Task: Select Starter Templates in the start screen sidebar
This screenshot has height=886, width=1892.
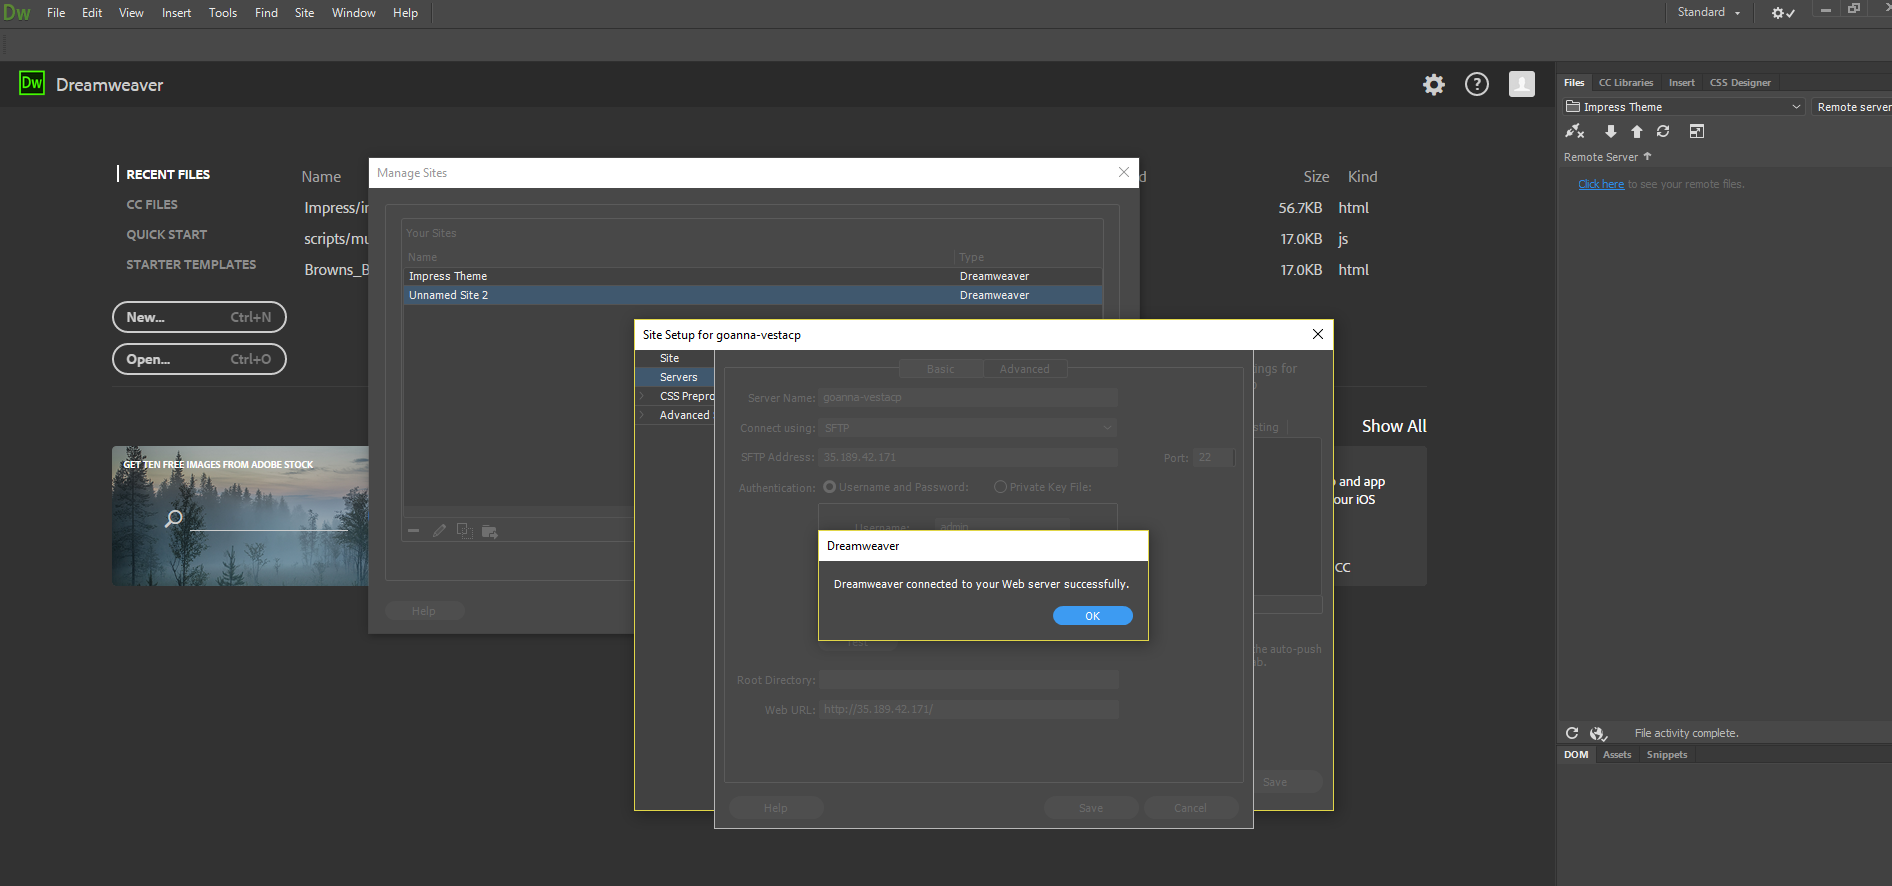Action: click(191, 264)
